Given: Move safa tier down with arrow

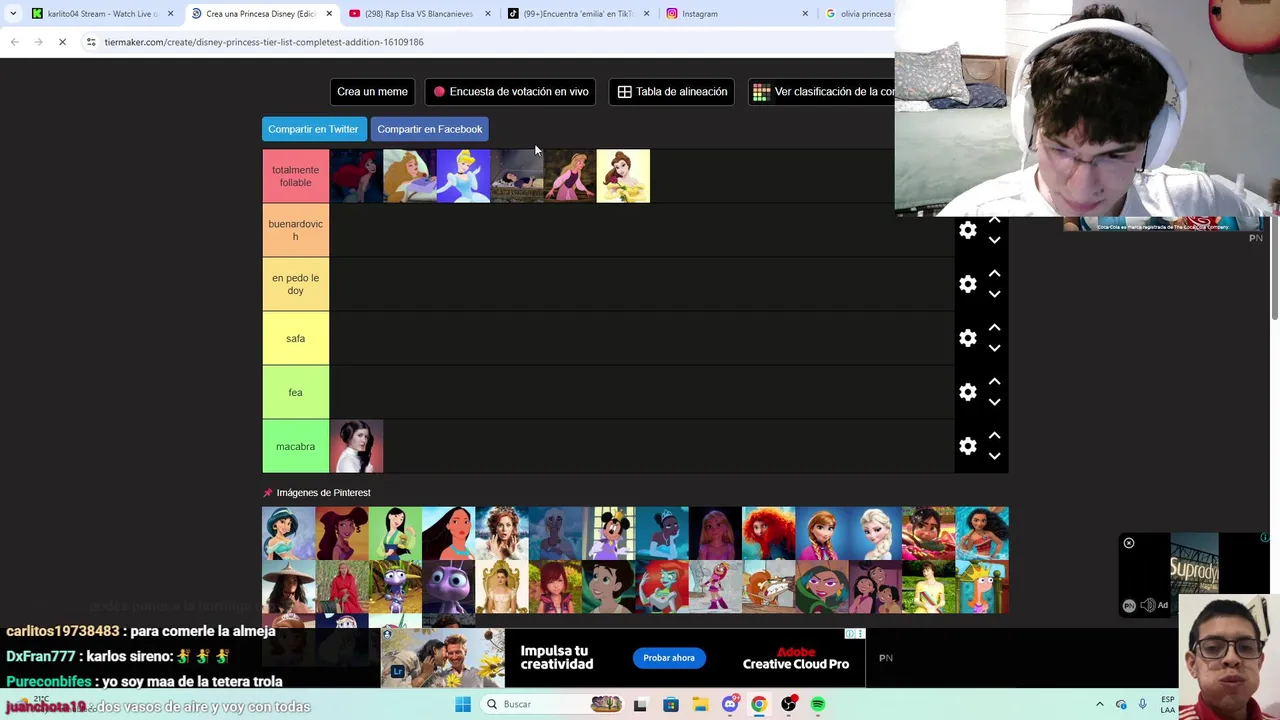Looking at the screenshot, I should click(994, 348).
